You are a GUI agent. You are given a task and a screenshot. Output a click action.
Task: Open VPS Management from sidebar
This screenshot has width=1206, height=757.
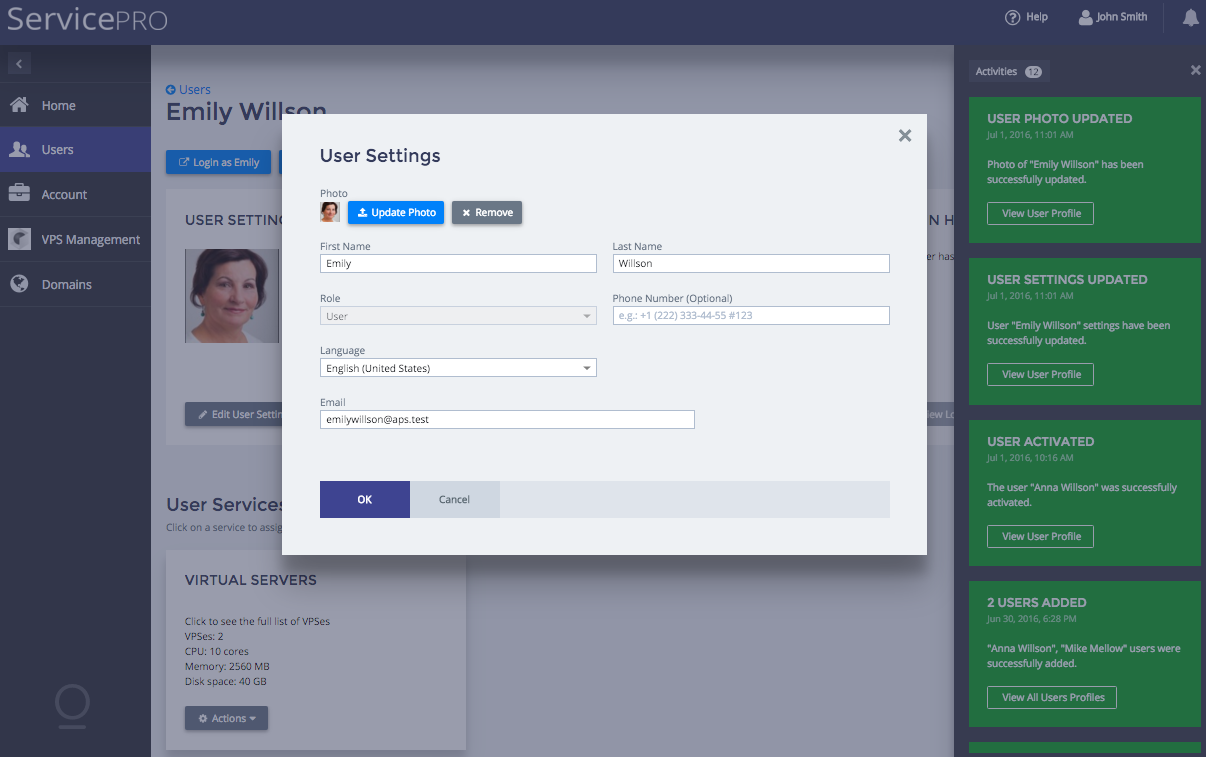coord(90,239)
